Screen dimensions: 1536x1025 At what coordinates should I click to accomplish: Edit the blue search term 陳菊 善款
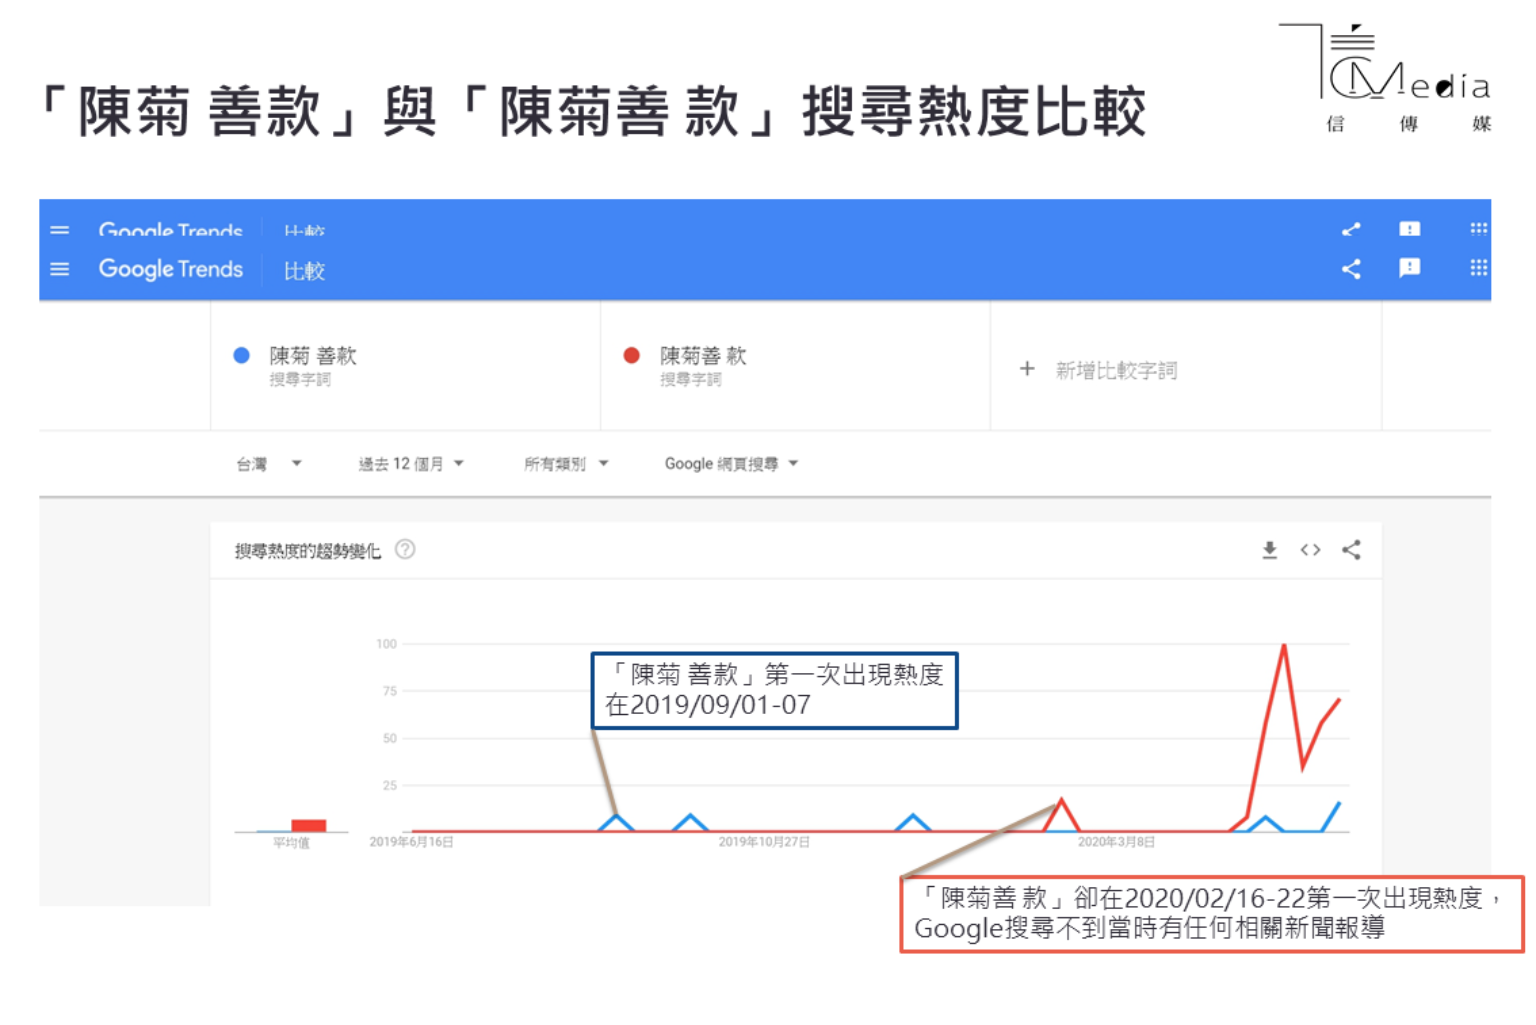tap(313, 356)
